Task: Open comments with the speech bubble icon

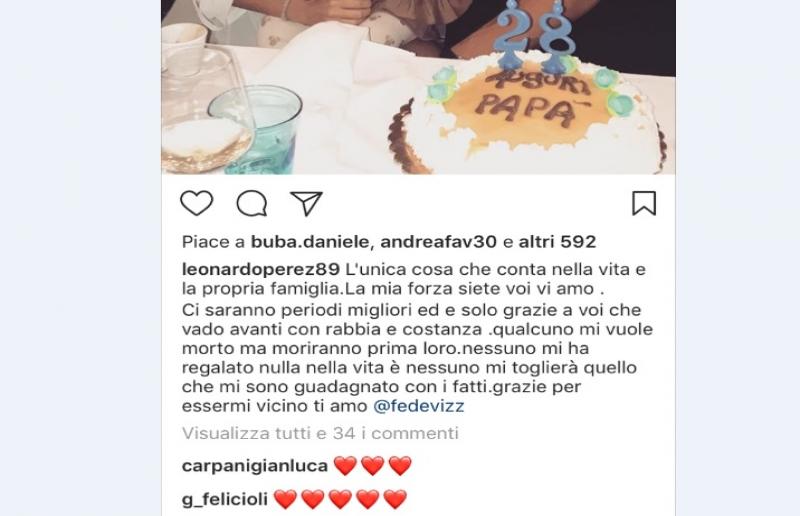Action: coord(252,203)
